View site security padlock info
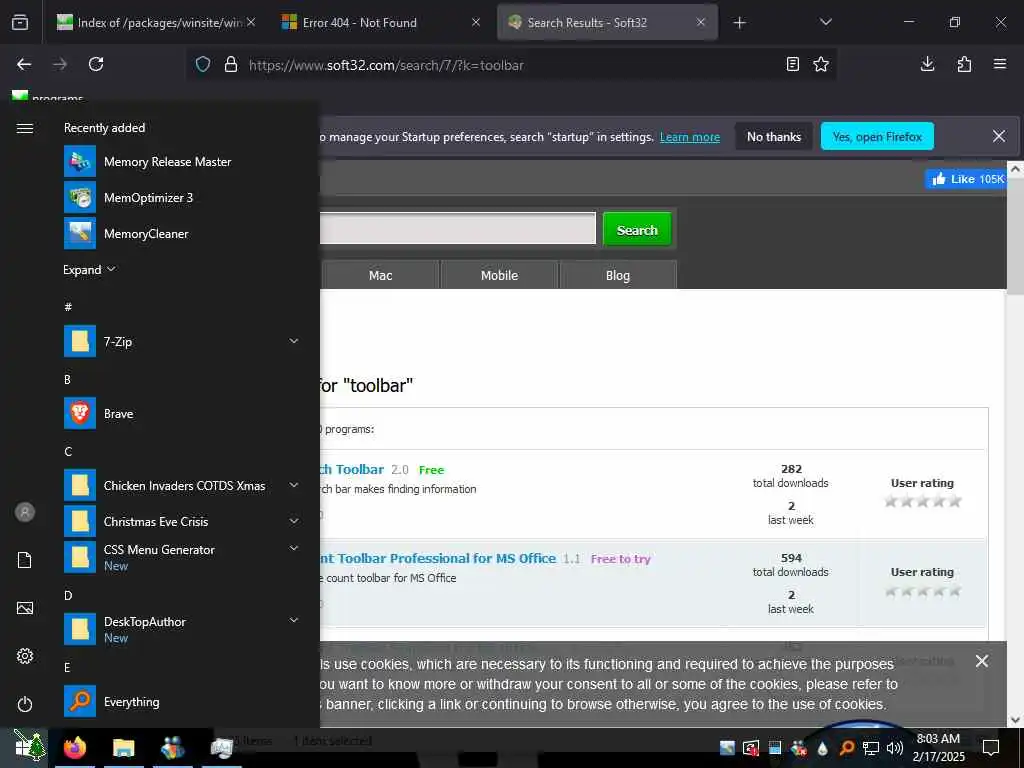 231,64
